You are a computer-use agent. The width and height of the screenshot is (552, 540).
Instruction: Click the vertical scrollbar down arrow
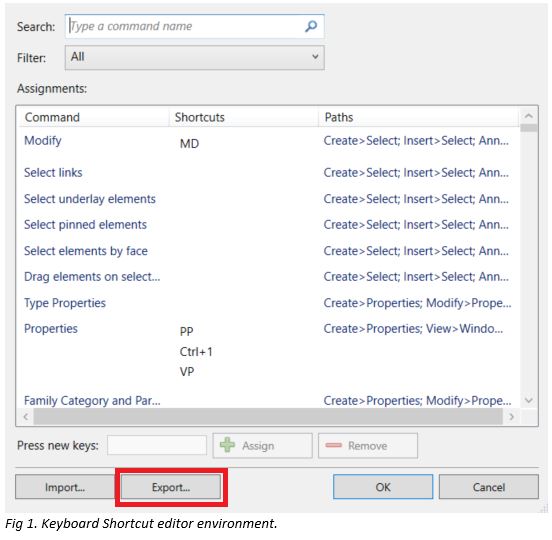pyautogui.click(x=528, y=400)
